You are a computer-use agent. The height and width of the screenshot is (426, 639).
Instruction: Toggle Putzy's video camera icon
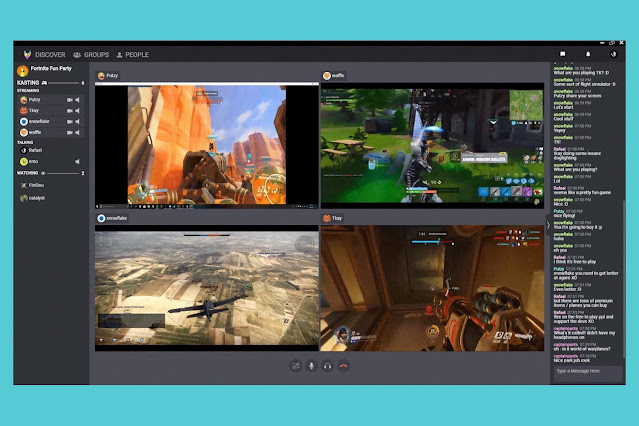pos(70,100)
